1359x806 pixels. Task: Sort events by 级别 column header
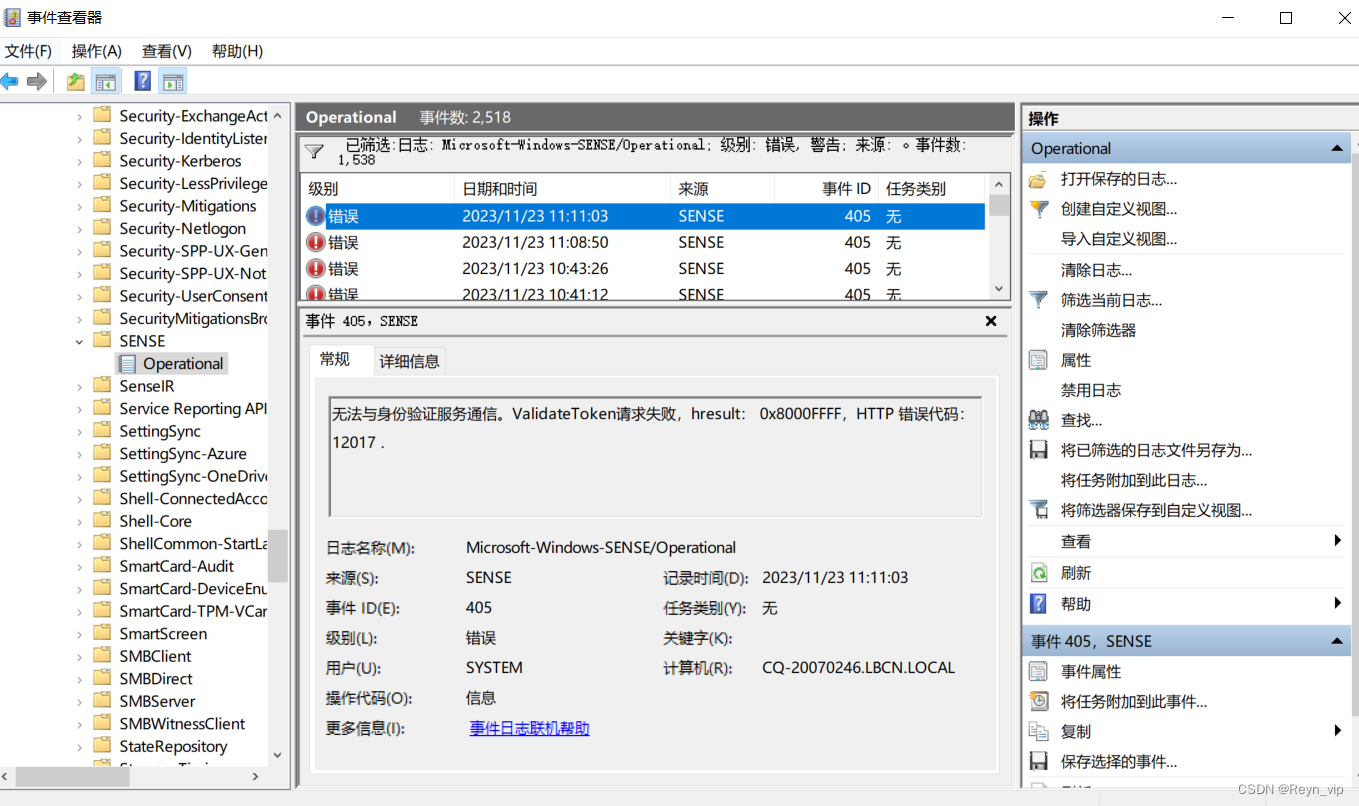point(377,188)
